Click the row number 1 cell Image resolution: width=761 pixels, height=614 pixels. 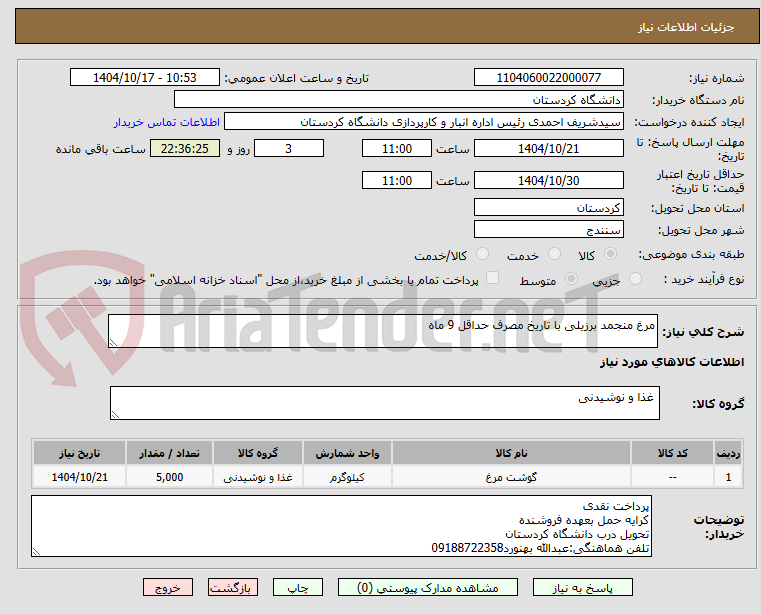tap(728, 477)
